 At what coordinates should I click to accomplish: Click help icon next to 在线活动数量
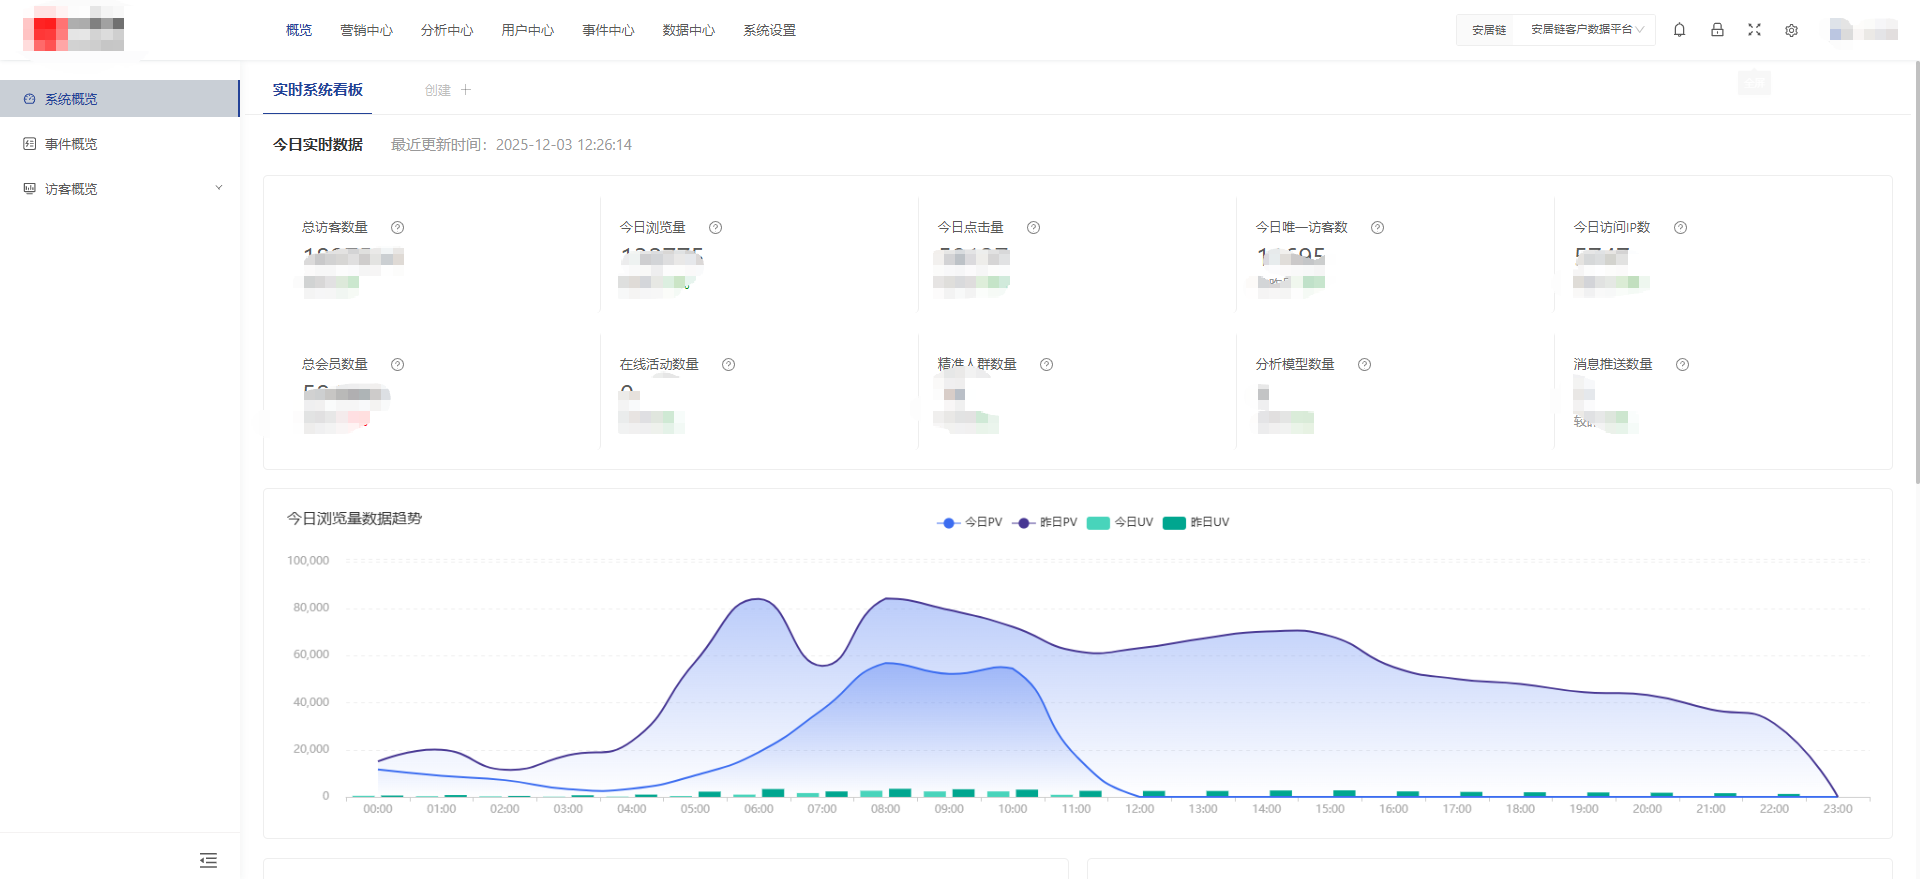(728, 364)
